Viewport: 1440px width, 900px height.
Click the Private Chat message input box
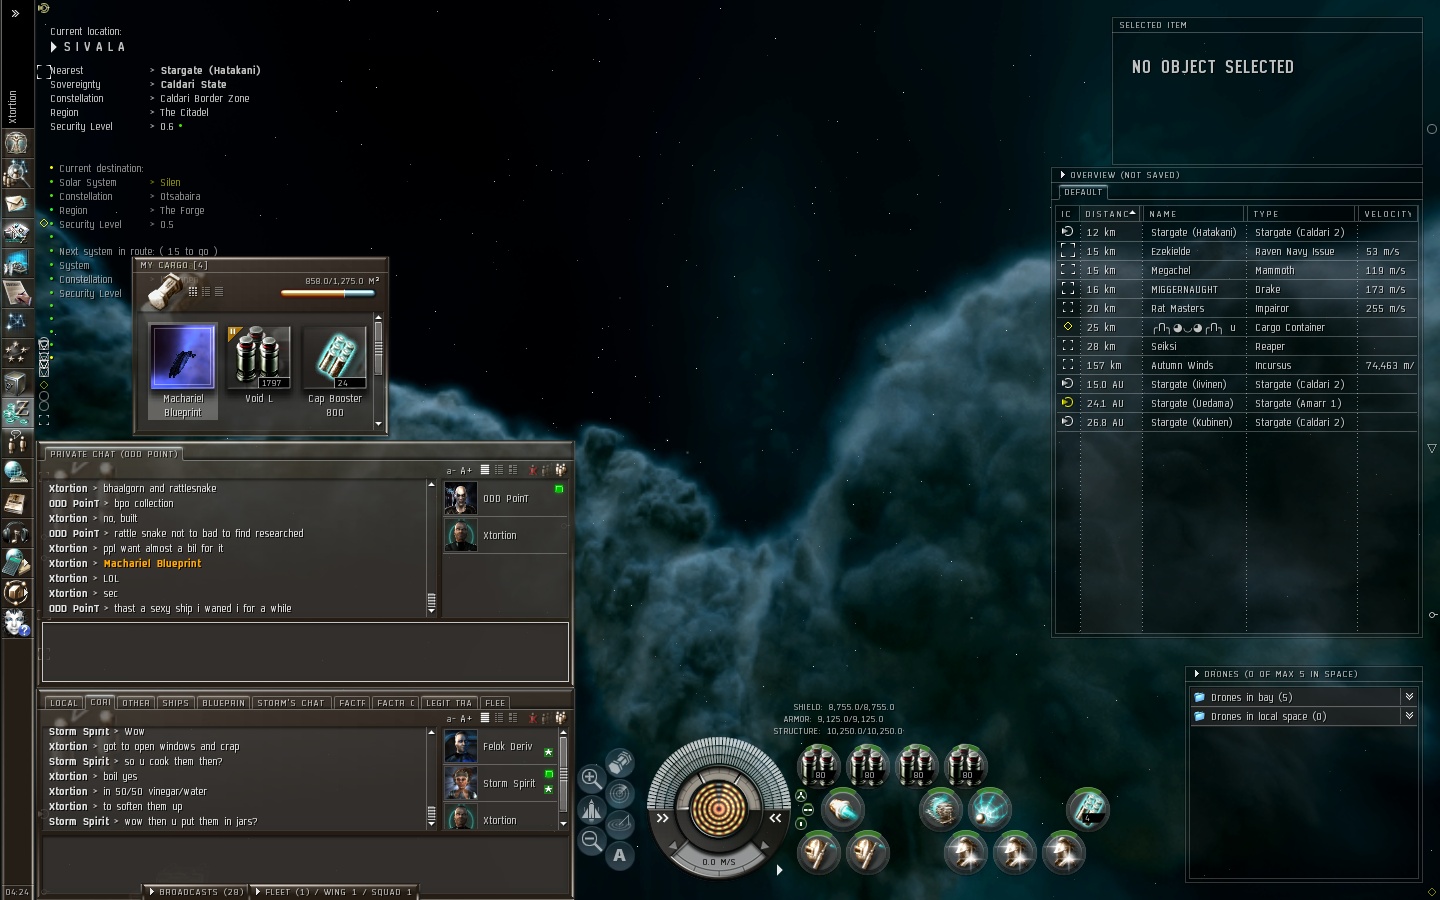coord(305,652)
